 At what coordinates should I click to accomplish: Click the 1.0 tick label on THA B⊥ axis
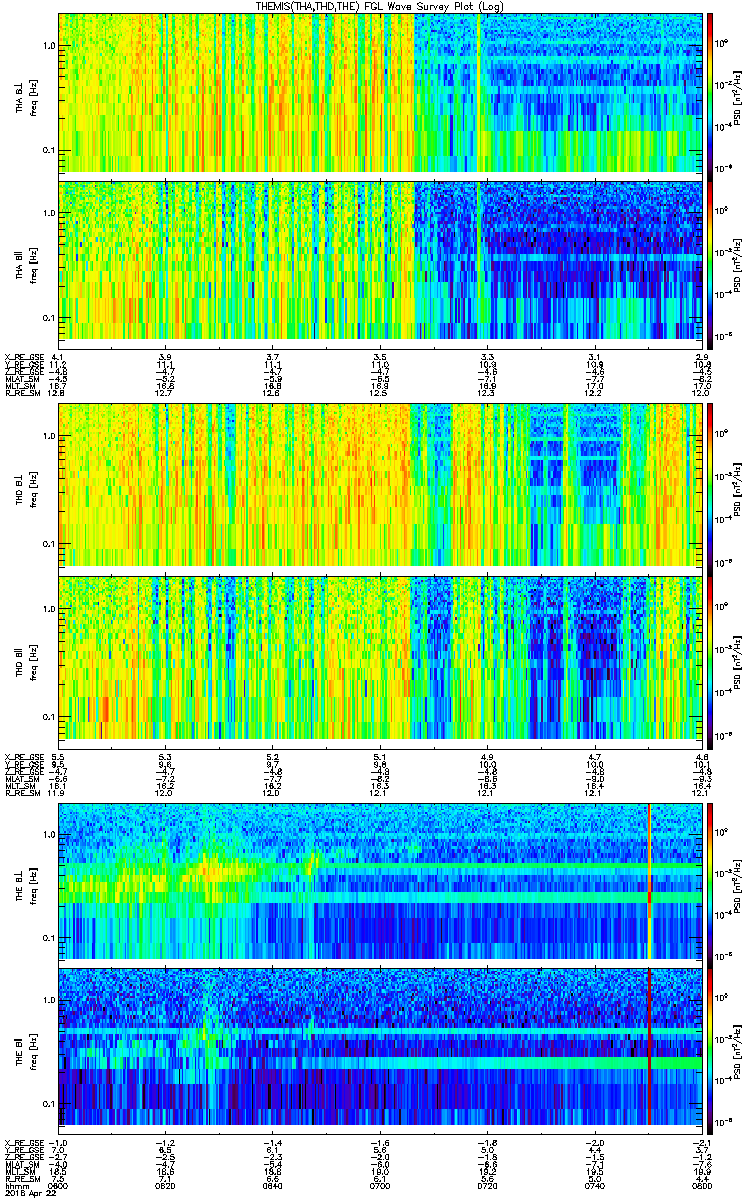pos(49,46)
